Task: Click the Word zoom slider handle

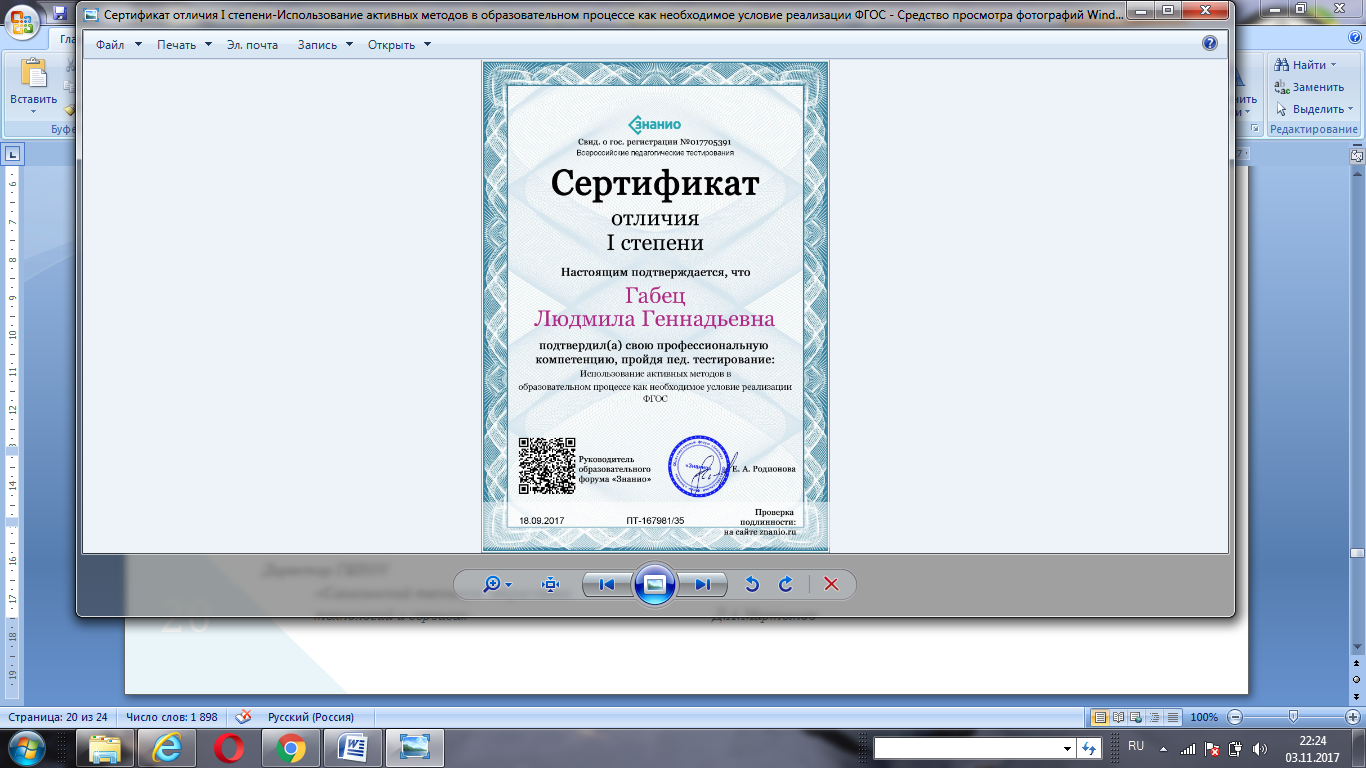Action: [1294, 717]
